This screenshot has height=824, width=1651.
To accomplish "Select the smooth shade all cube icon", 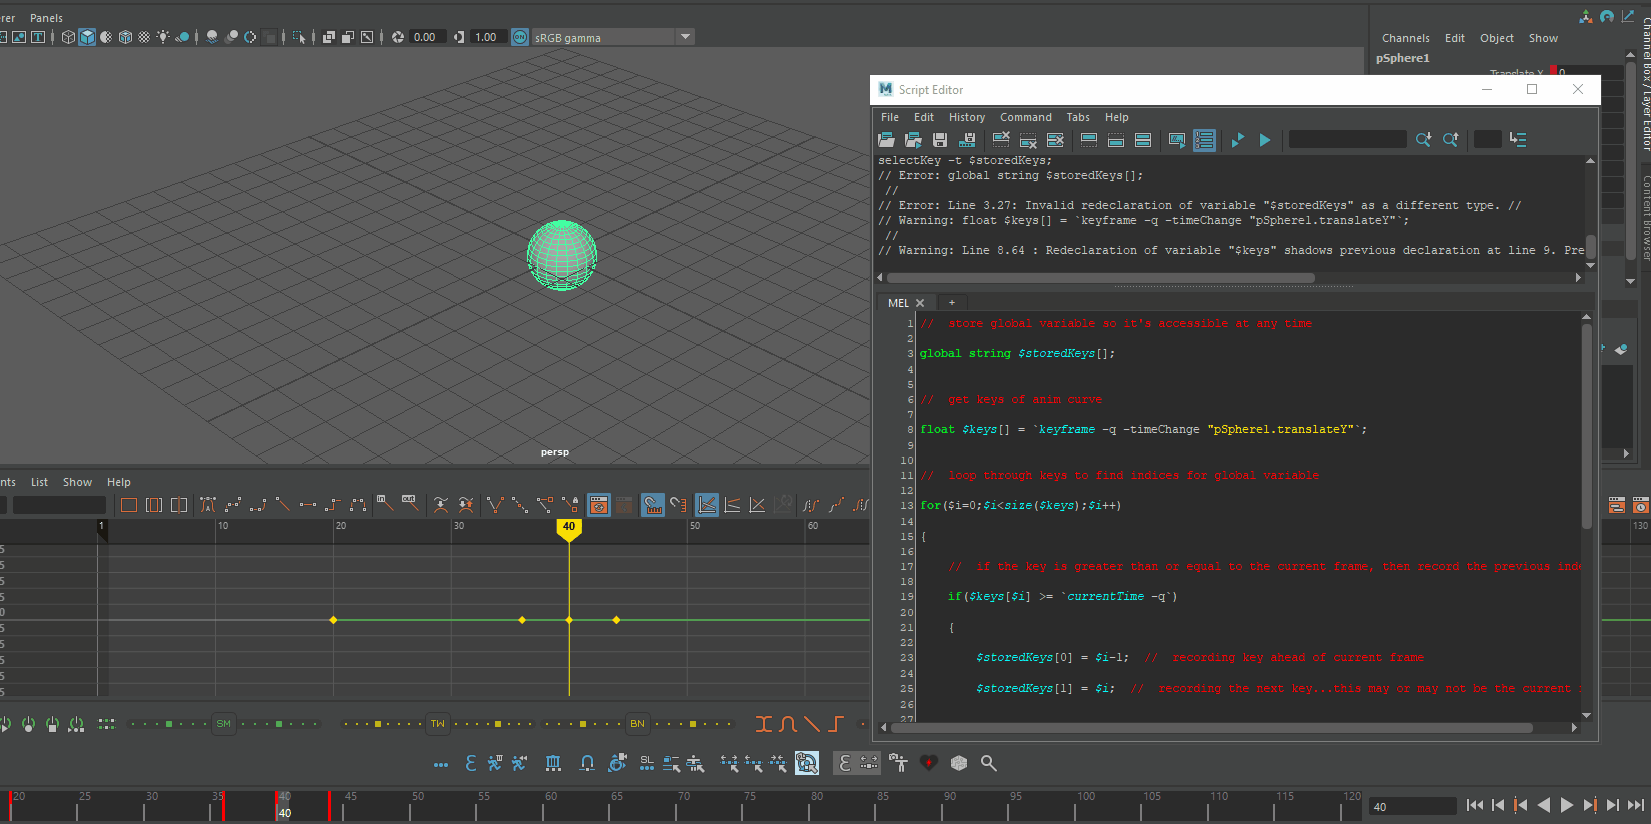I will 87,37.
